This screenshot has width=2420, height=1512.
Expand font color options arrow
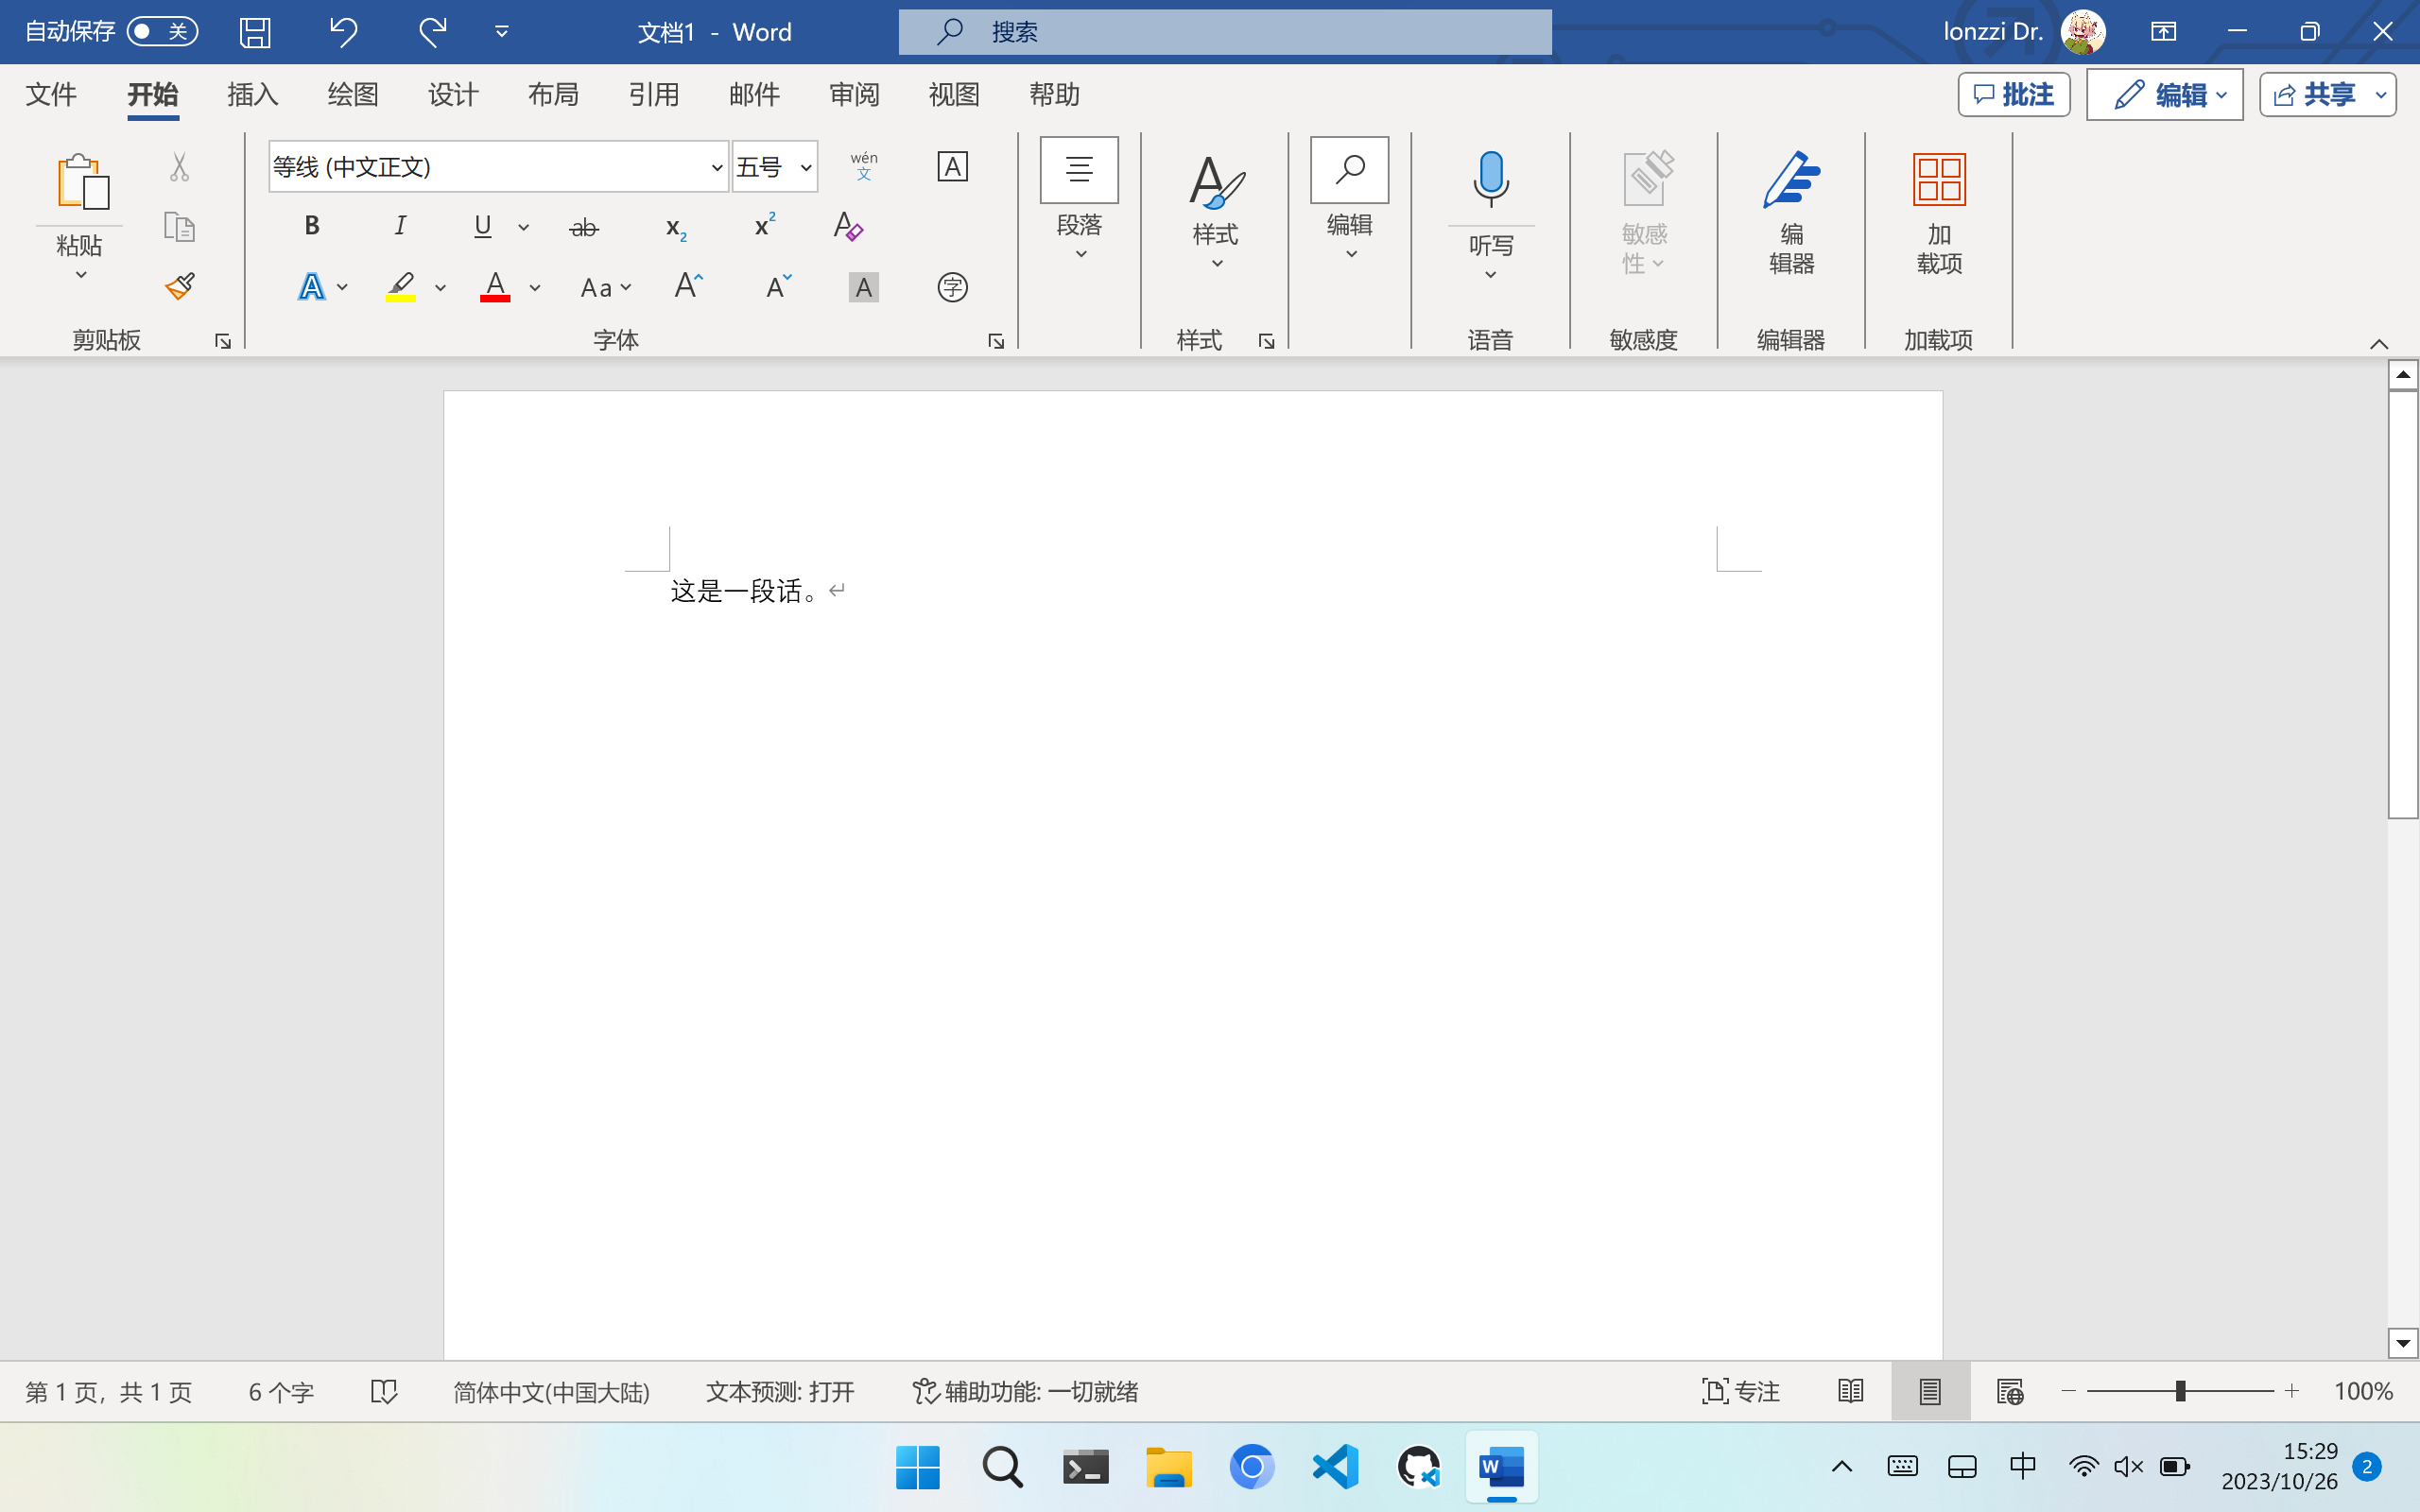[x=535, y=288]
